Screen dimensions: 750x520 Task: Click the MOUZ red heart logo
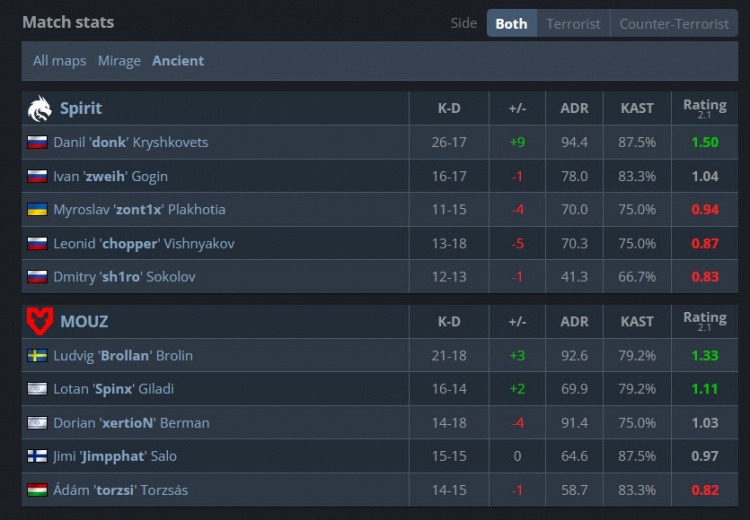tap(40, 321)
